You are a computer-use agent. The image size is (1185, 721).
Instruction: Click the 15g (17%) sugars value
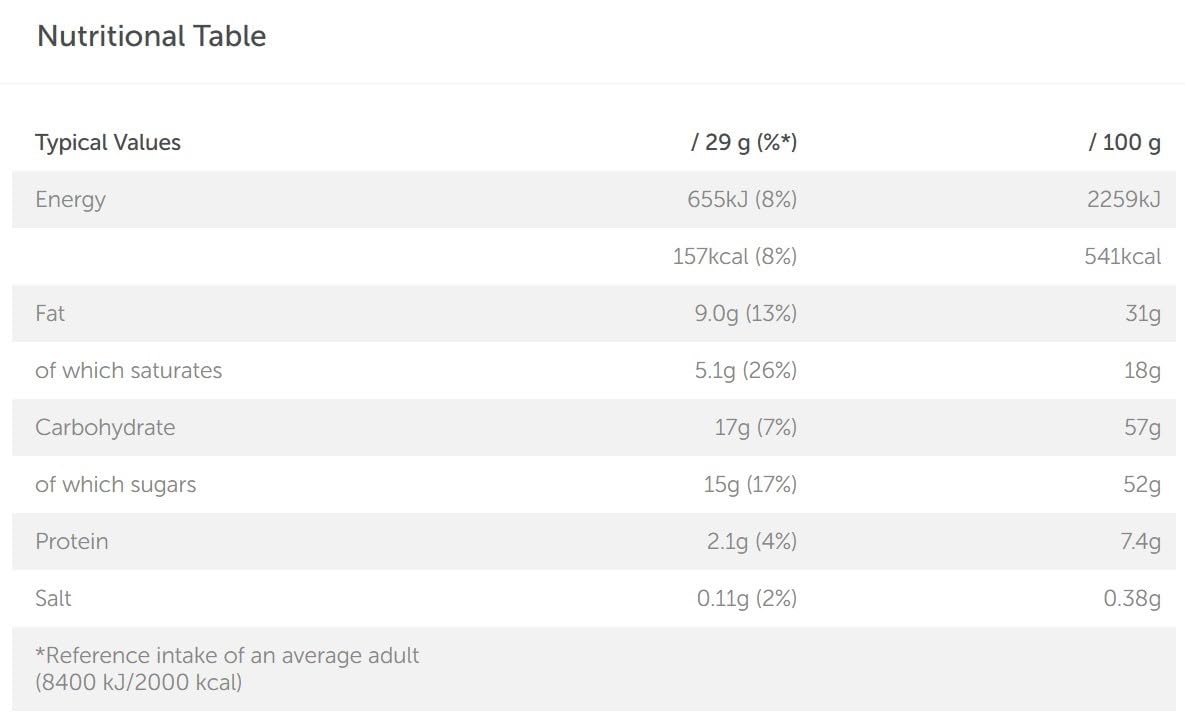tap(750, 485)
